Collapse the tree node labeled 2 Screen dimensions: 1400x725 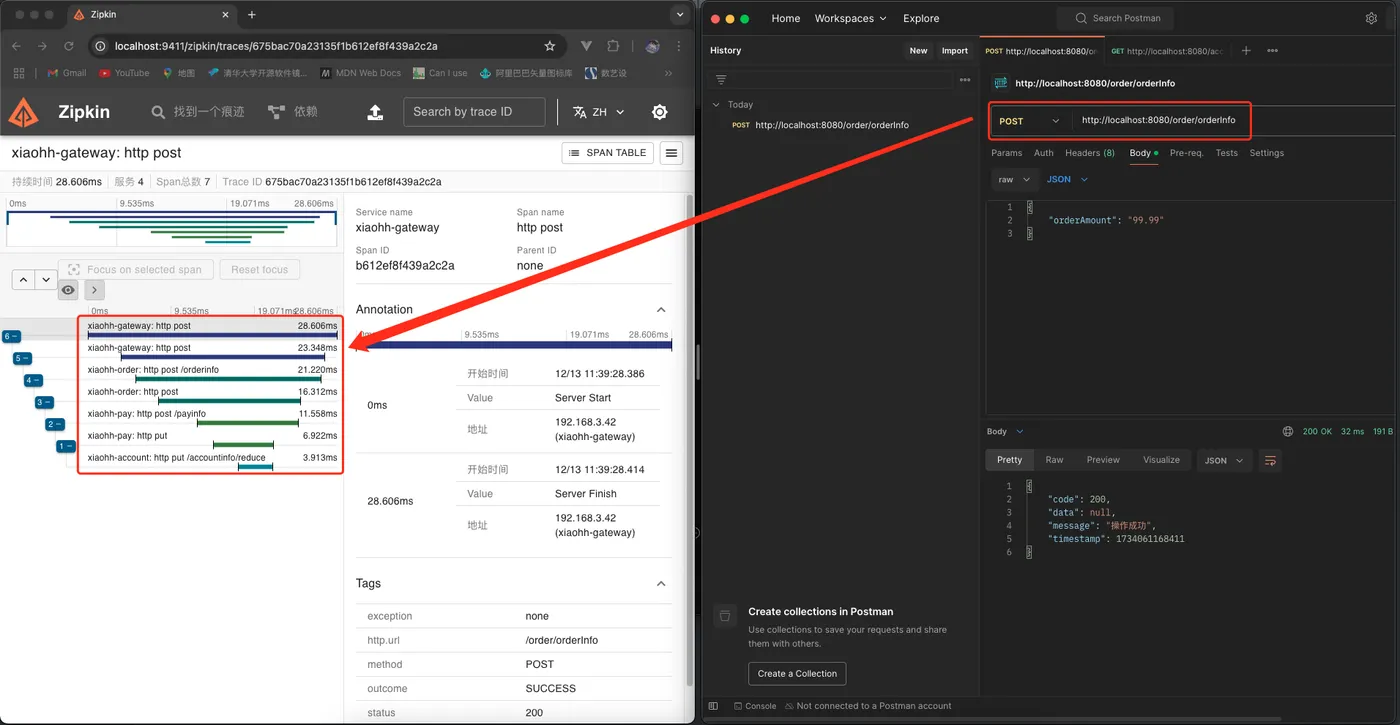(x=55, y=424)
